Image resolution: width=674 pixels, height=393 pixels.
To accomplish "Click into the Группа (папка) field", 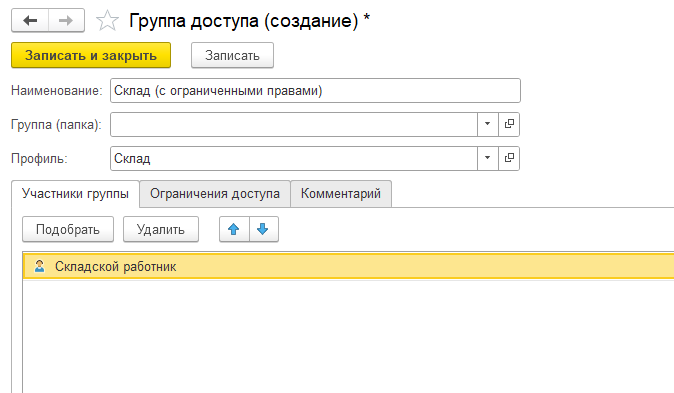I will pos(294,124).
